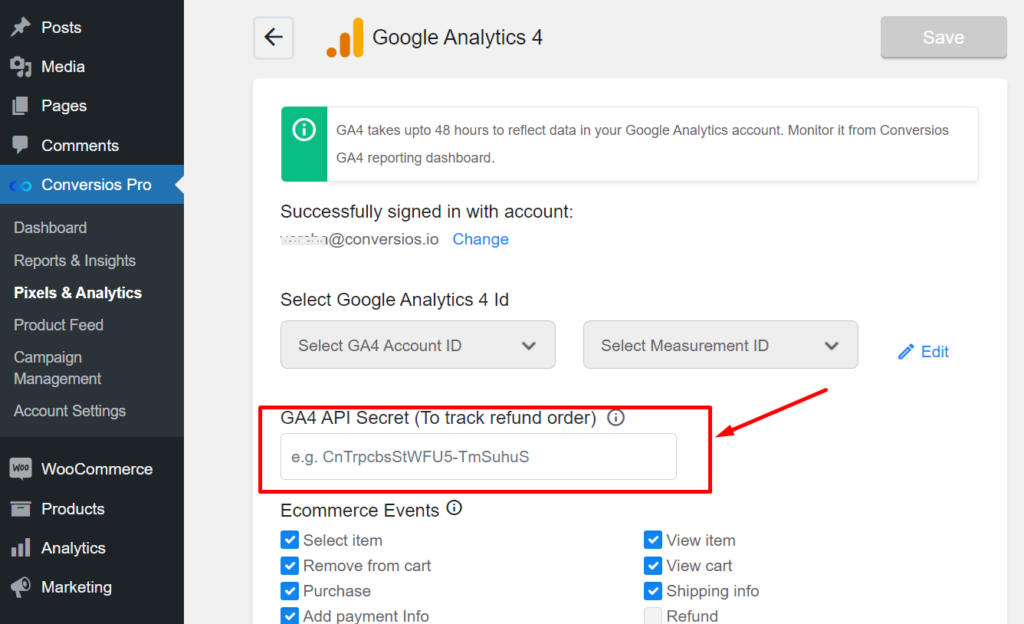
Task: Go to Conversios Dashboard submenu
Action: click(50, 228)
